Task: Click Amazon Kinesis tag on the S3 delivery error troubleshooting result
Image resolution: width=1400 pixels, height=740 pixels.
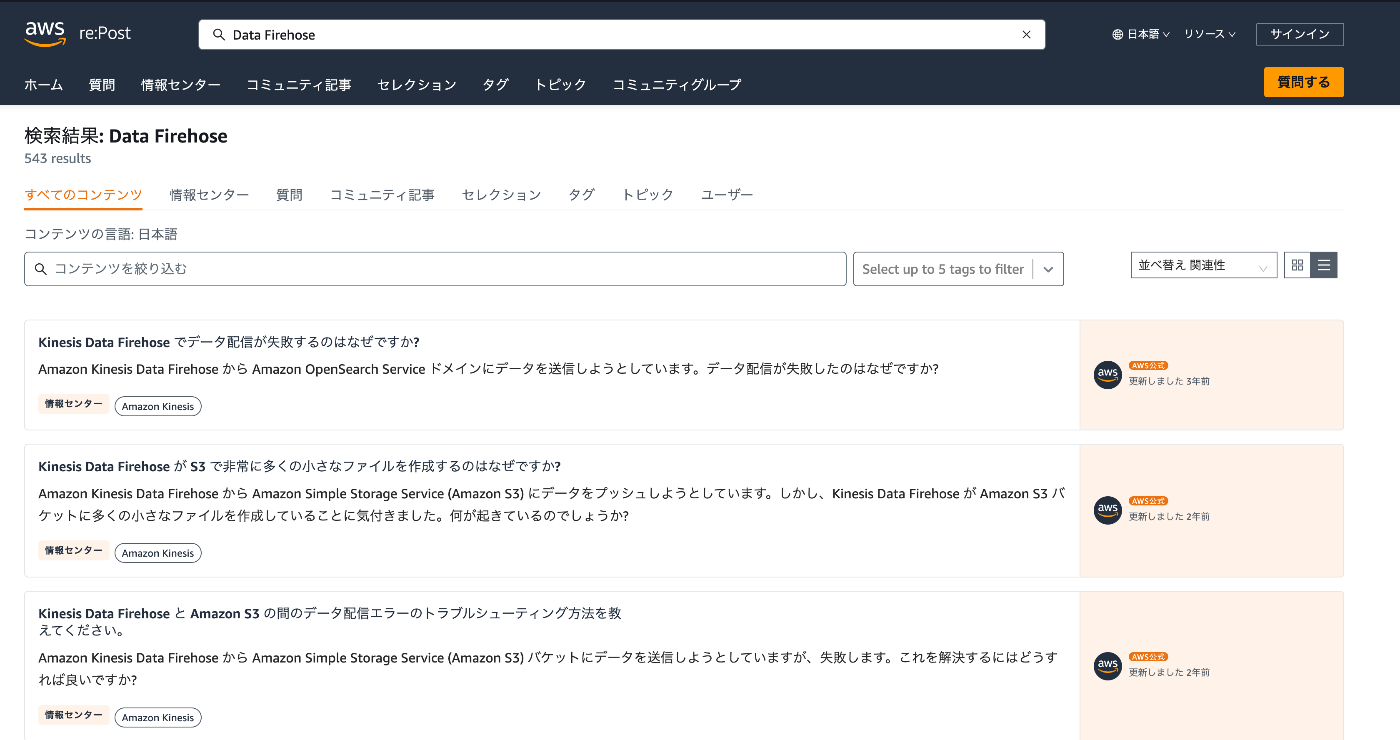Action: (158, 717)
